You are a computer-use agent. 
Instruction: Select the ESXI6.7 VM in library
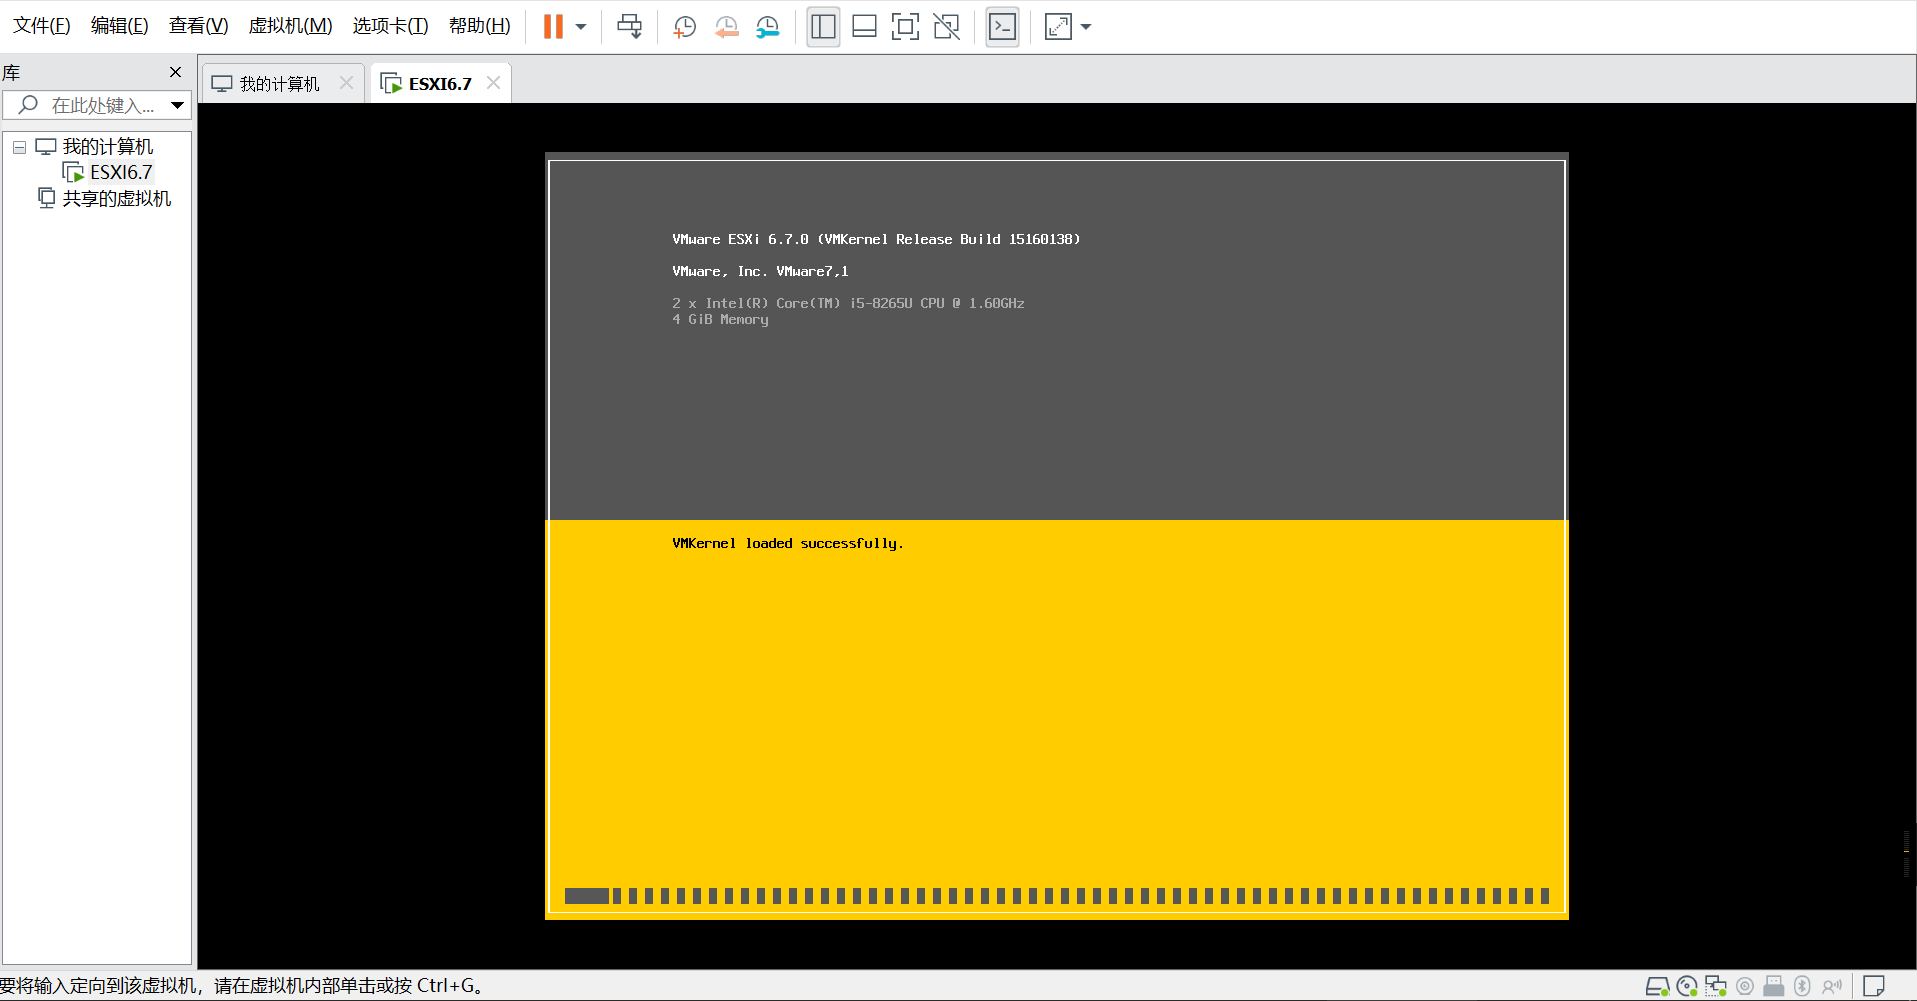[120, 173]
